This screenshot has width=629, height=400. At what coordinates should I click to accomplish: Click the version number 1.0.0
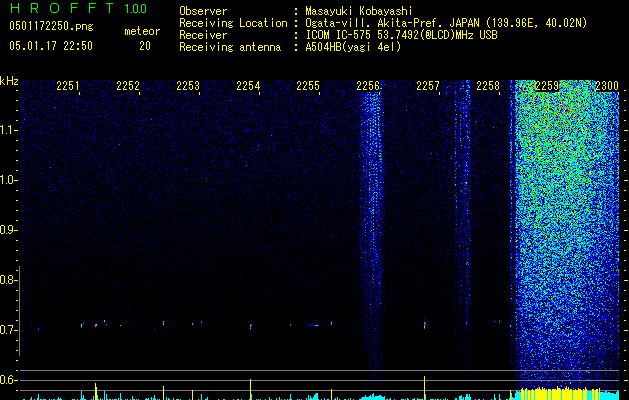(135, 8)
